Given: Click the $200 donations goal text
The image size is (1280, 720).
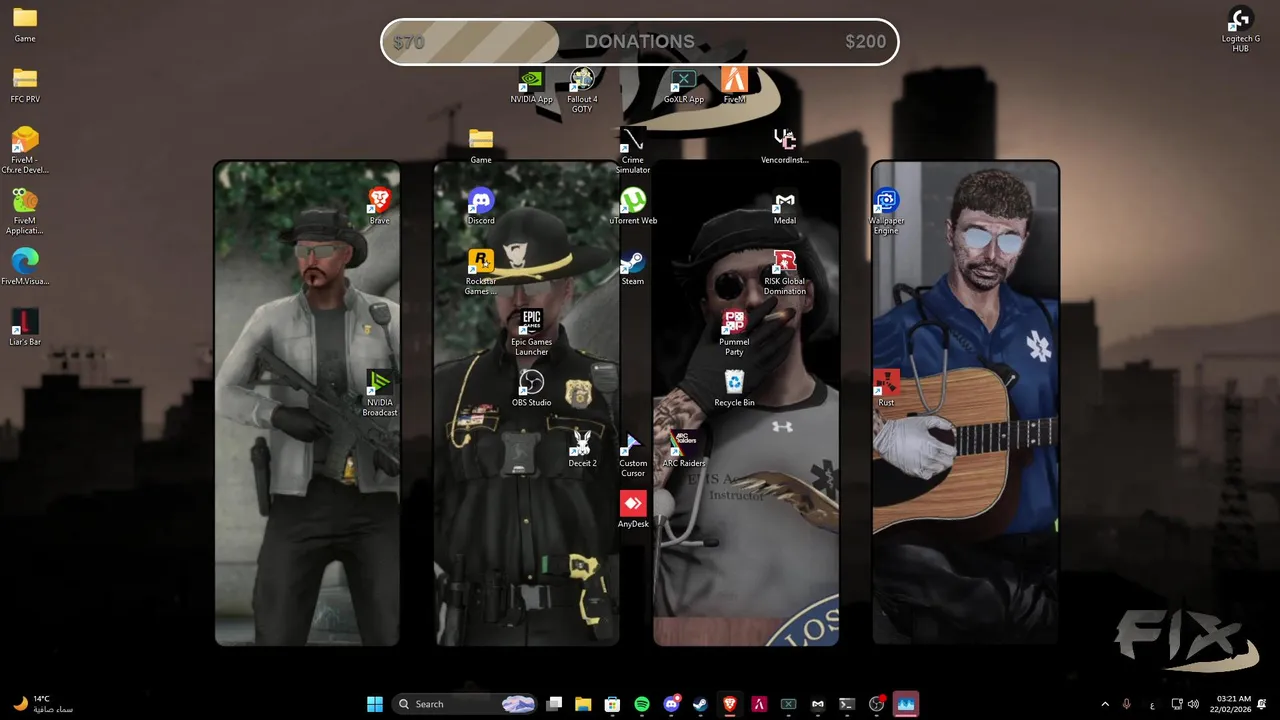Looking at the screenshot, I should [865, 42].
